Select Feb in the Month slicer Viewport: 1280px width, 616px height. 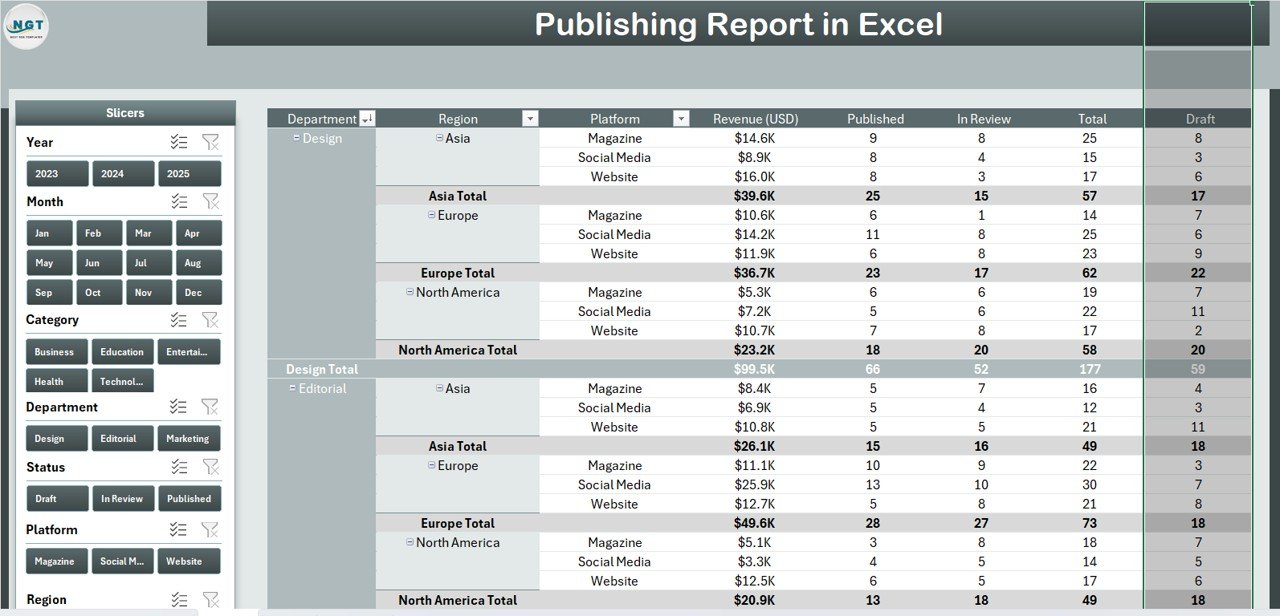(99, 233)
